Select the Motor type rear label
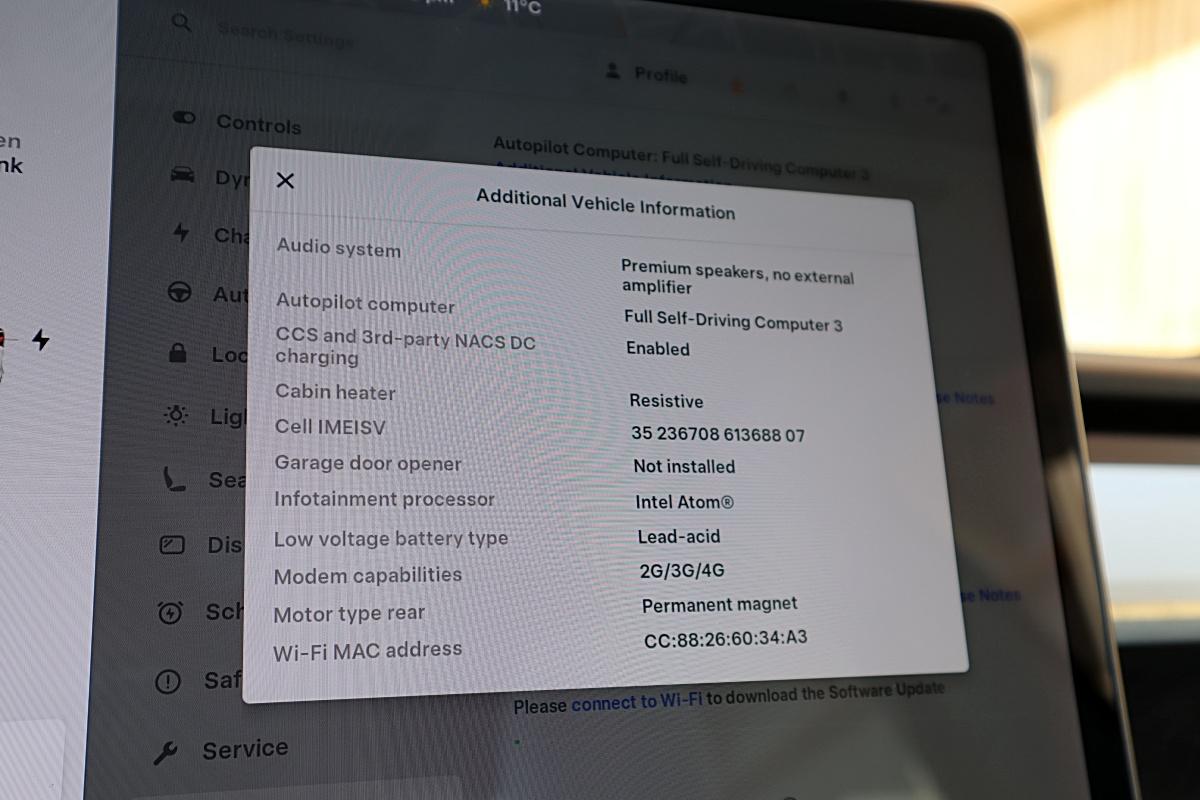 pos(349,614)
